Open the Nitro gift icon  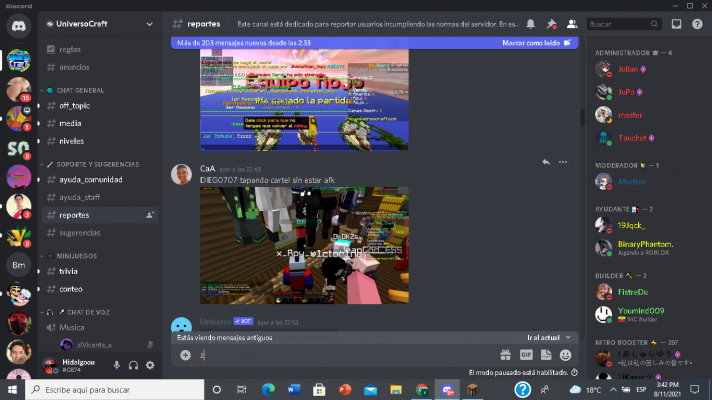pos(505,355)
